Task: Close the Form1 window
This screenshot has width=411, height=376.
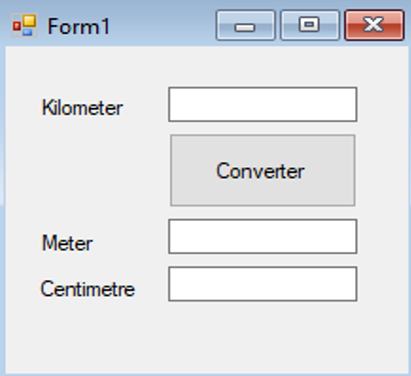Action: click(374, 25)
